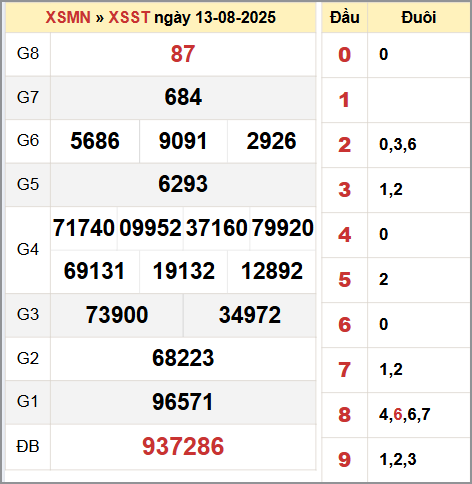Viewport: 472px width, 484px height.
Task: Click tail values 1,2,3 for head 9
Action: click(398, 459)
